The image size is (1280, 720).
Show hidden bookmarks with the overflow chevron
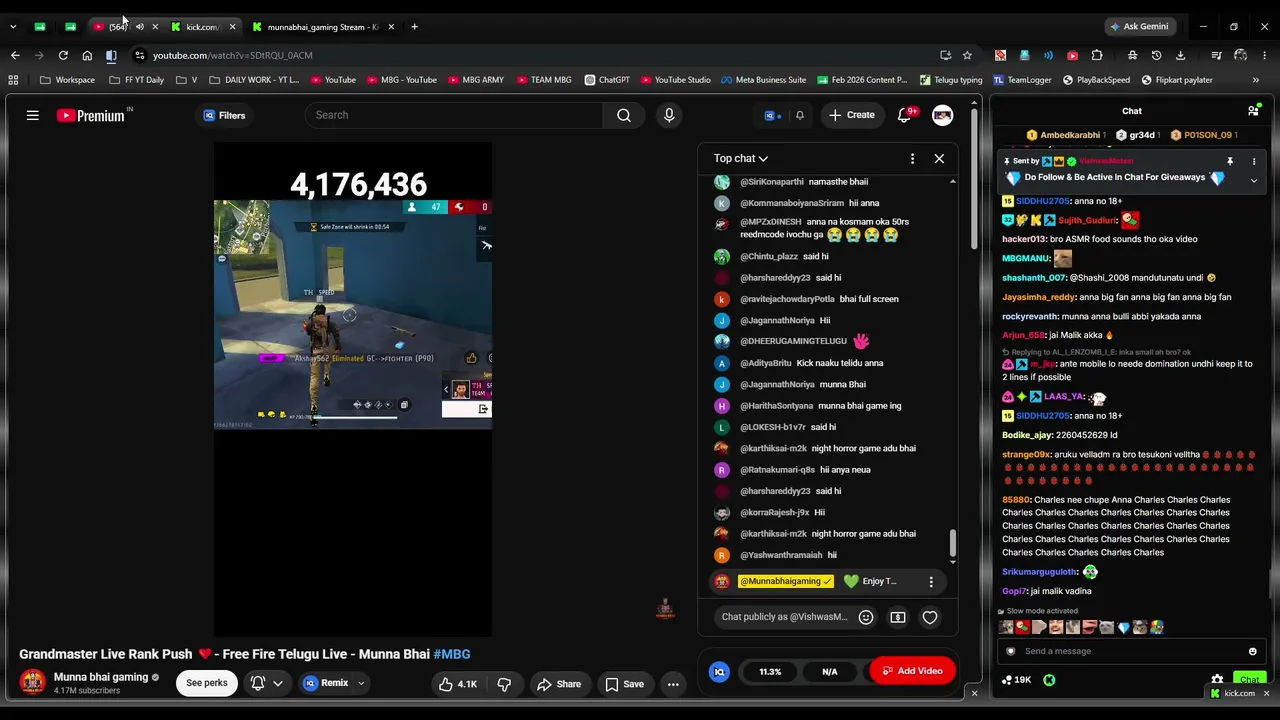(1255, 80)
